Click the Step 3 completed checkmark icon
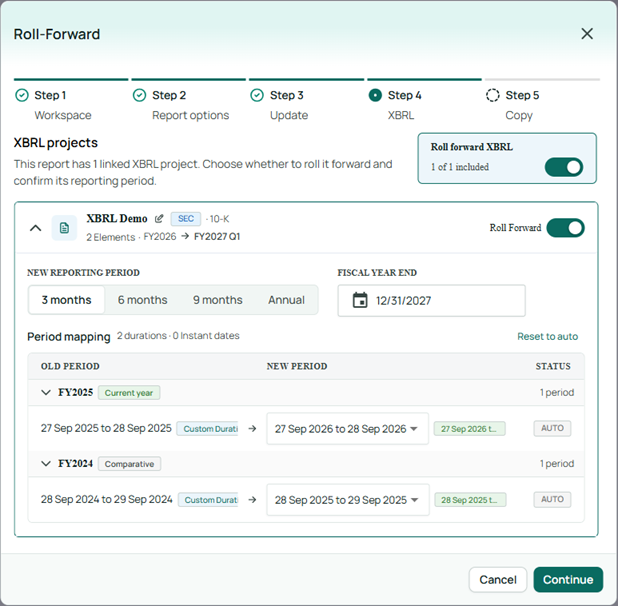618x606 pixels. [x=257, y=95]
